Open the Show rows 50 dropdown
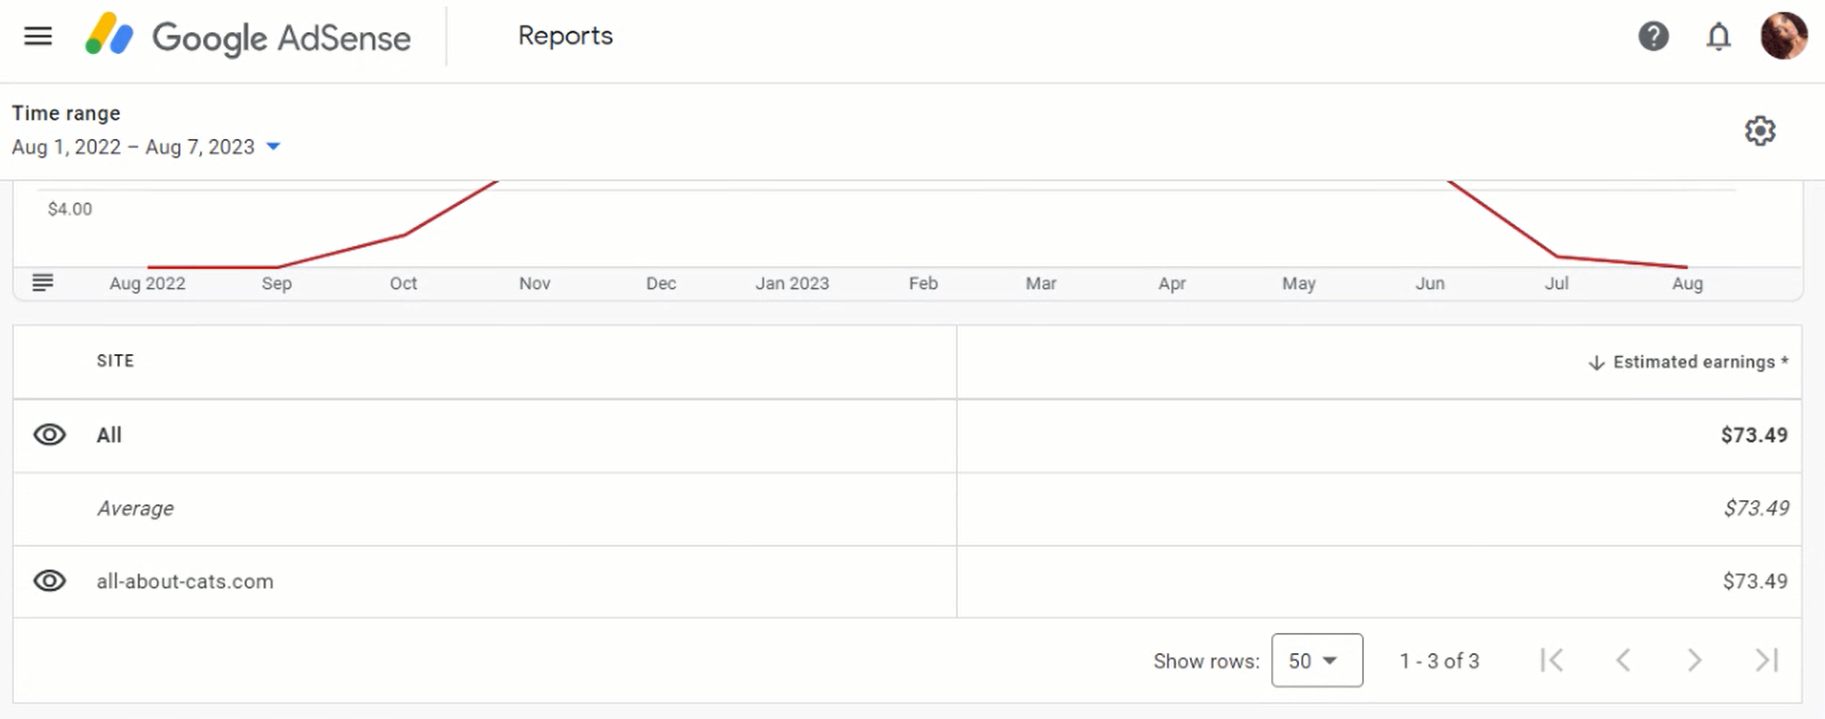 coord(1317,660)
